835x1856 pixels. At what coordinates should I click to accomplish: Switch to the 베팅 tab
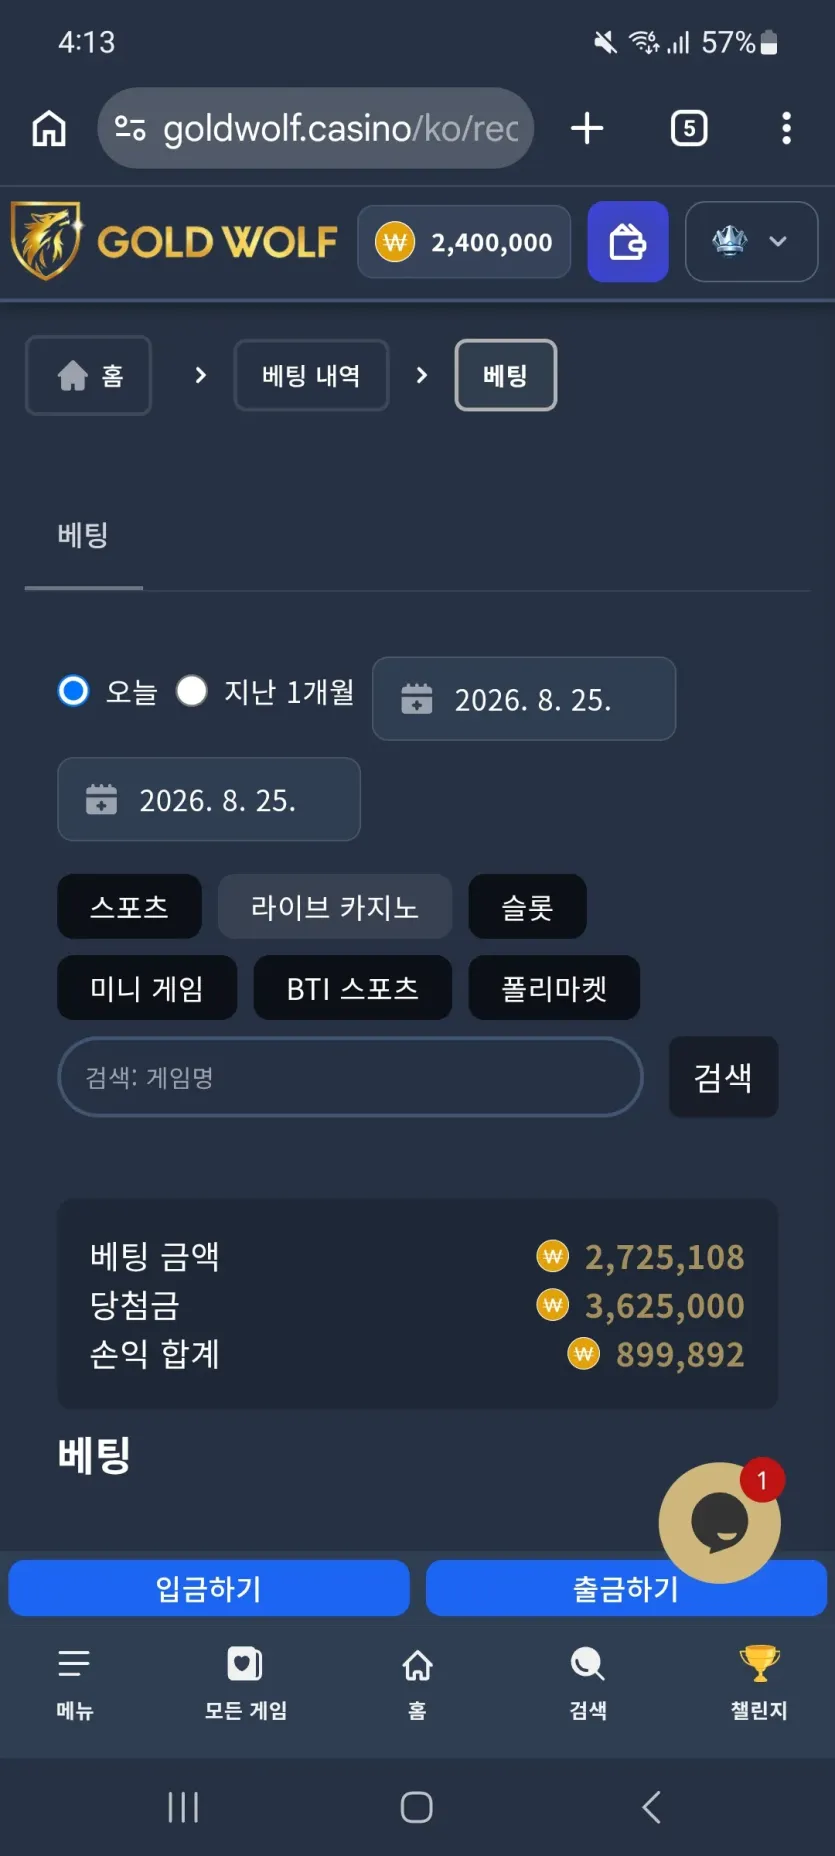pos(83,536)
